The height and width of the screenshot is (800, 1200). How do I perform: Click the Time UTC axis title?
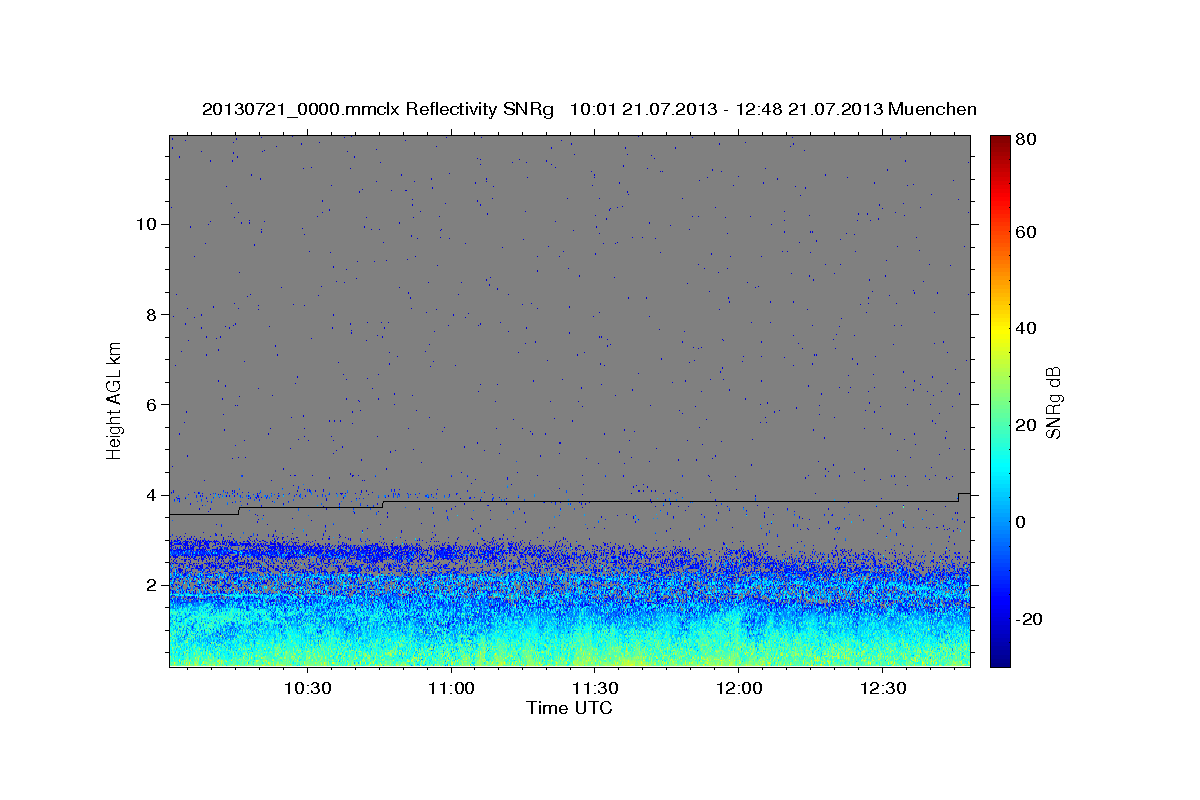click(569, 708)
